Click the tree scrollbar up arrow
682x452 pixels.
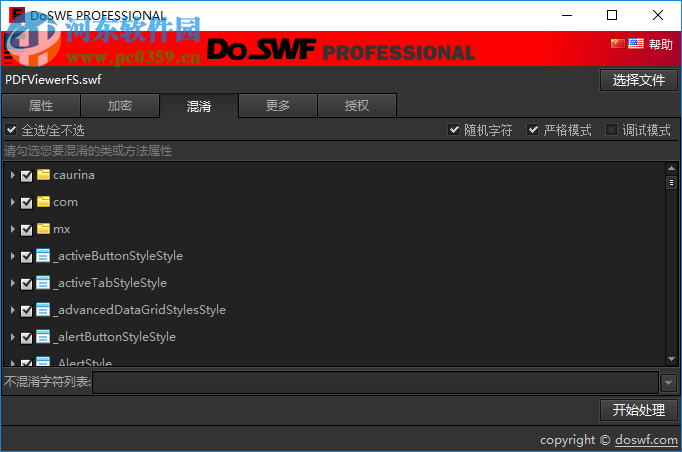click(x=671, y=168)
